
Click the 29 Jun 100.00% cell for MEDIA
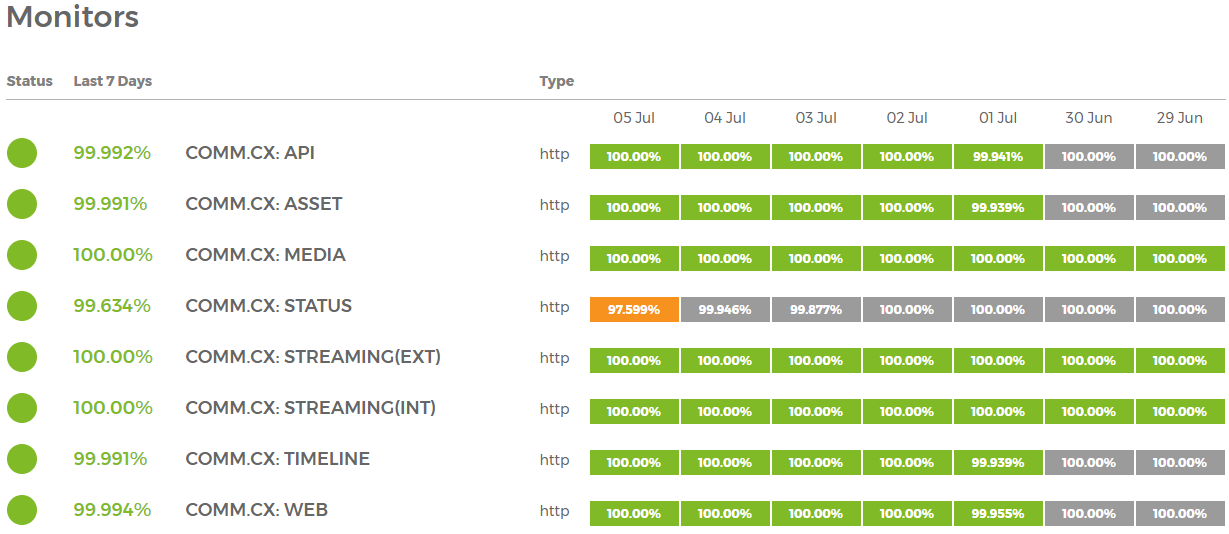[x=1180, y=259]
